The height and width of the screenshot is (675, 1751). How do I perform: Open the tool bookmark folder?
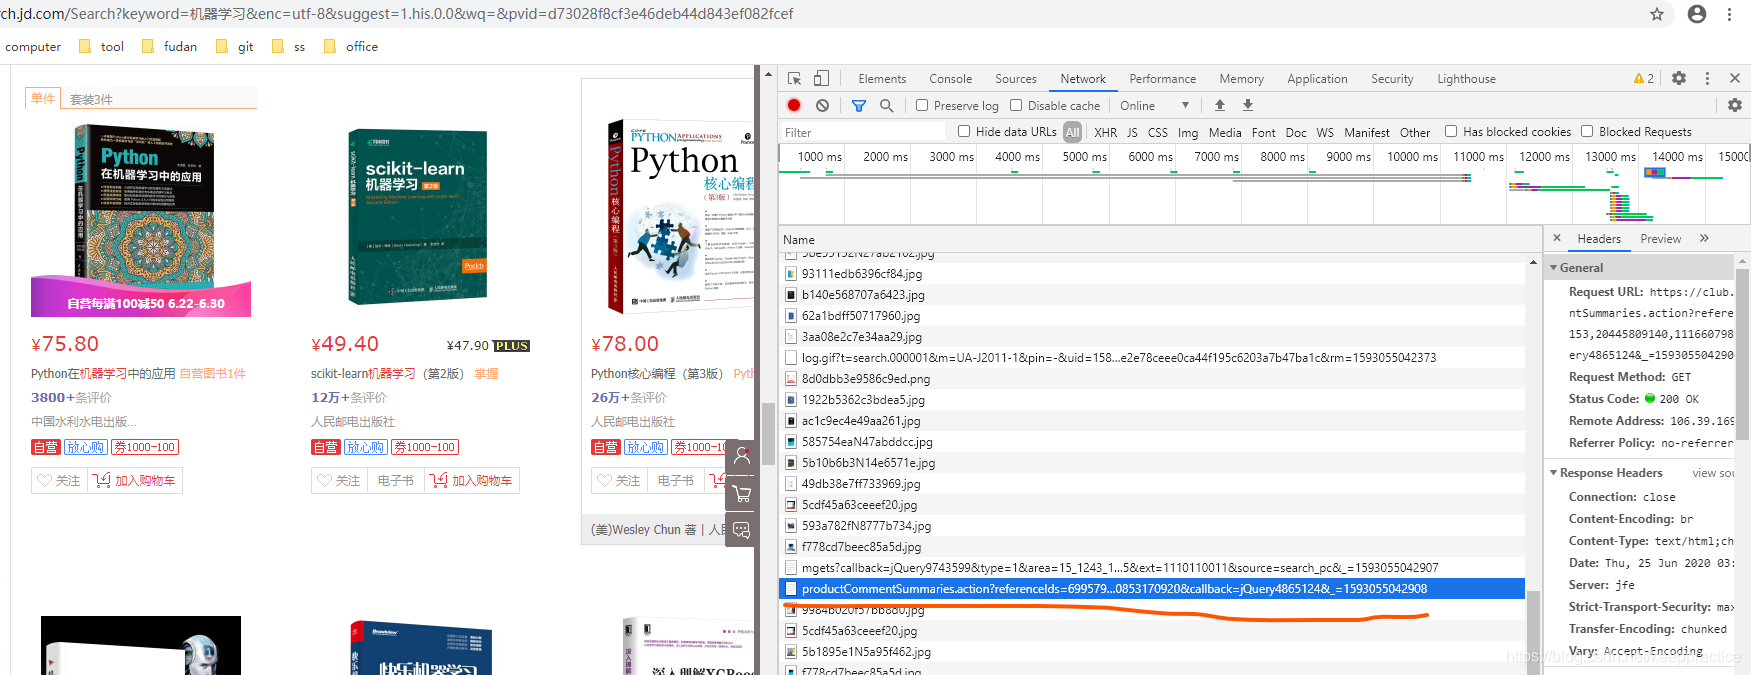tap(101, 46)
